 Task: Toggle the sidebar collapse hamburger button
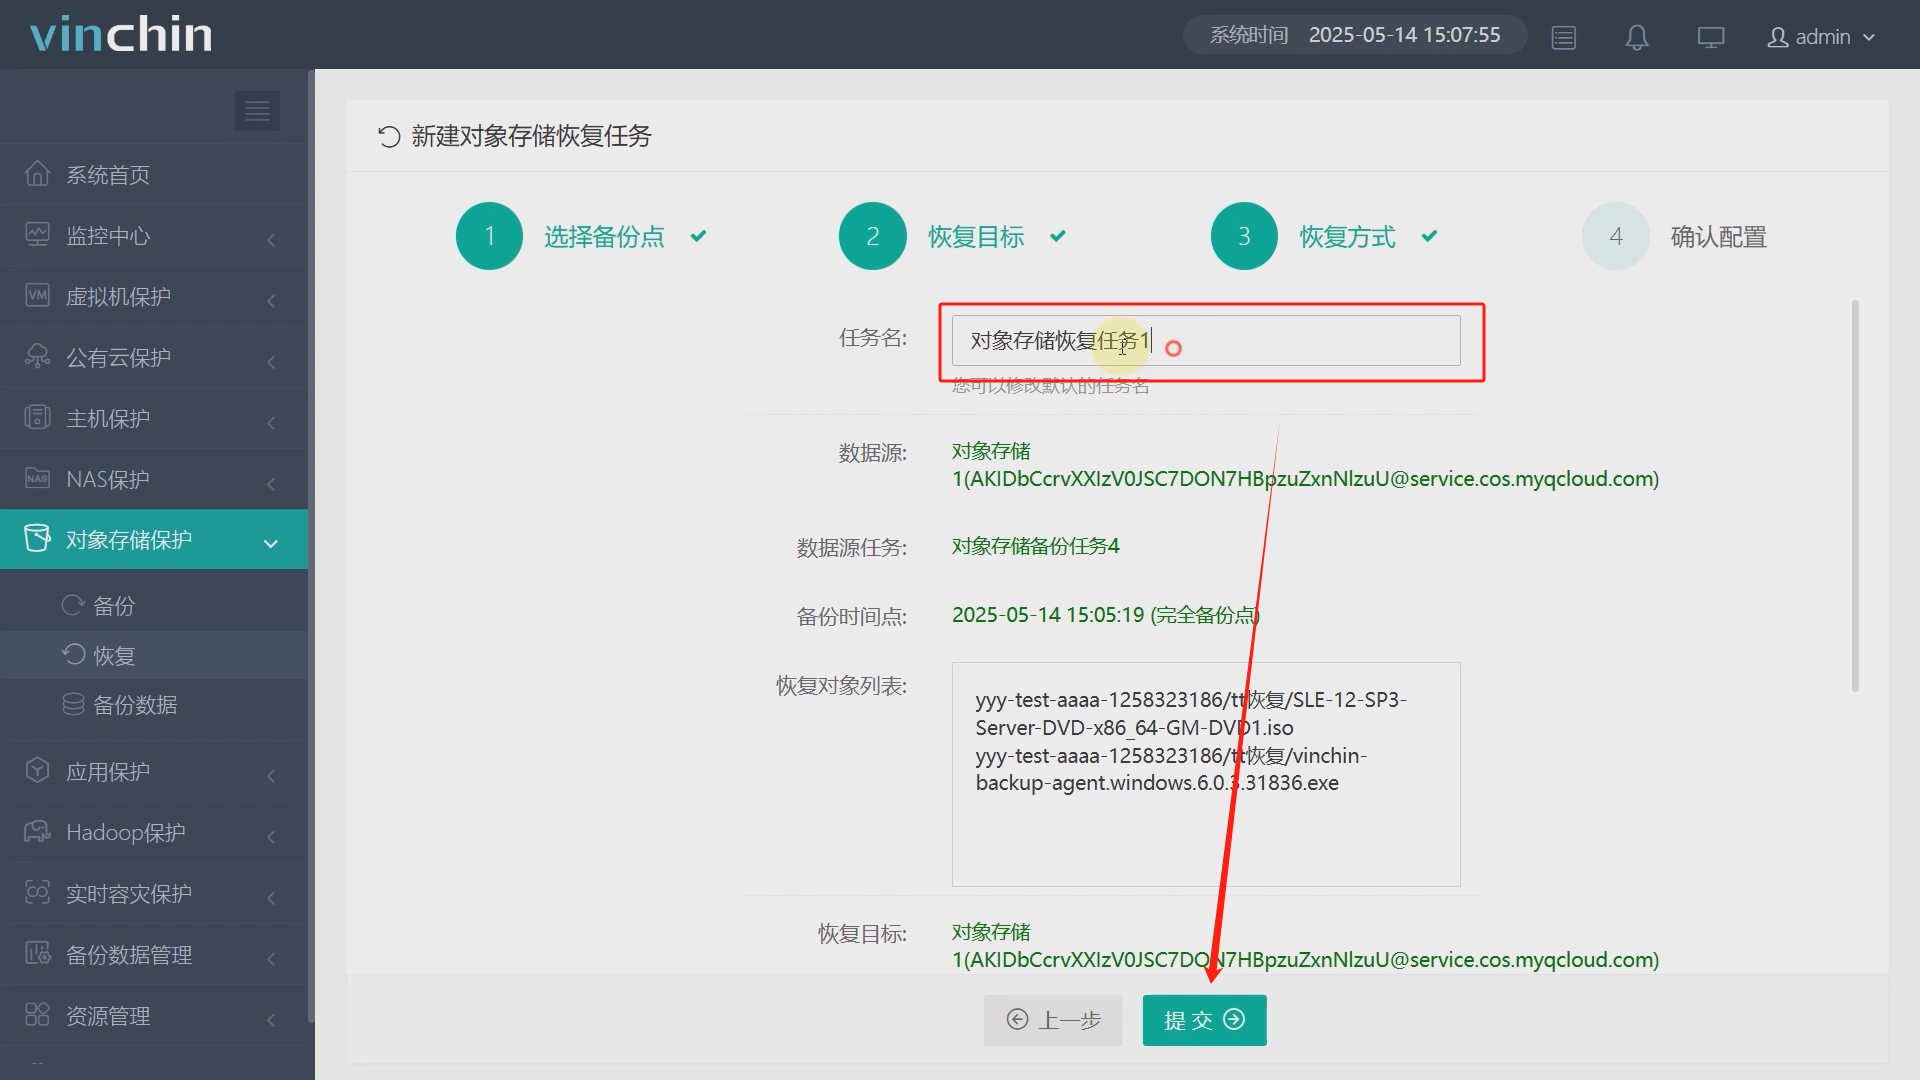point(257,111)
